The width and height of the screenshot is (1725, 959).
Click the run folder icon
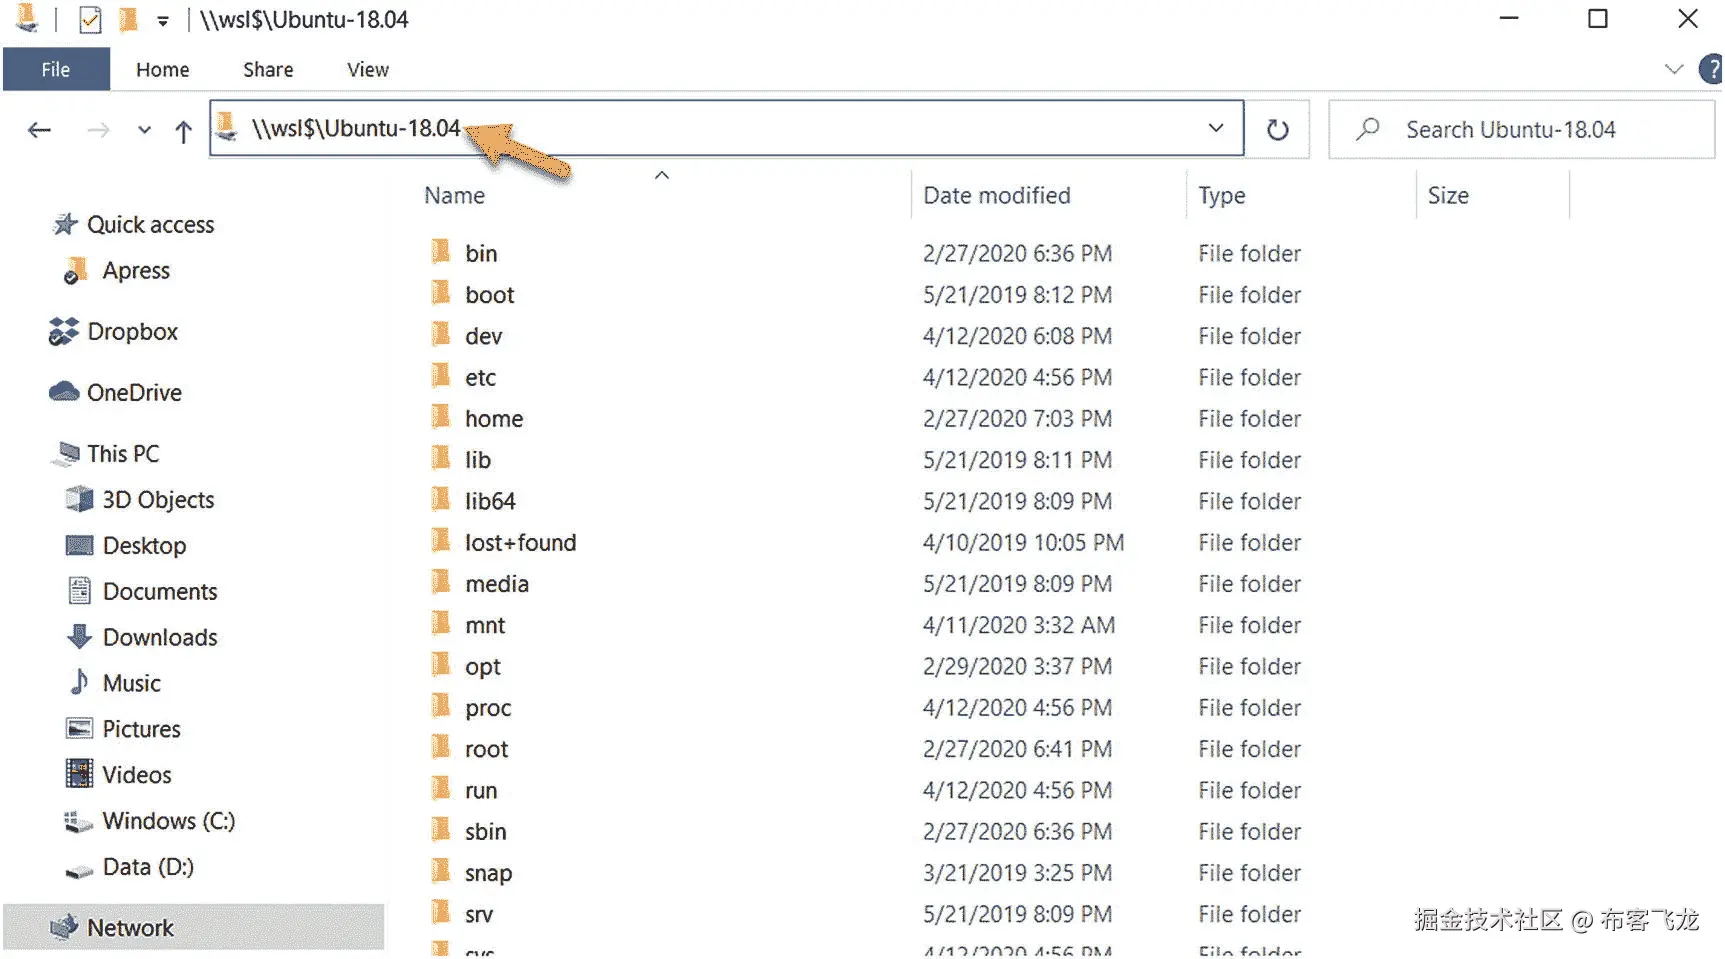click(440, 789)
